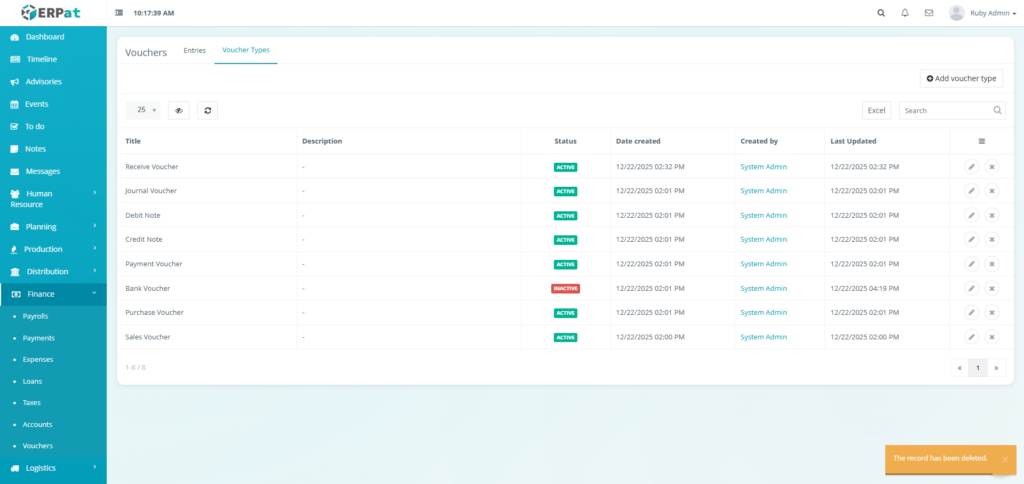Viewport: 1024px width, 484px height.
Task: Open the envelope messages icon in header
Action: tap(929, 13)
